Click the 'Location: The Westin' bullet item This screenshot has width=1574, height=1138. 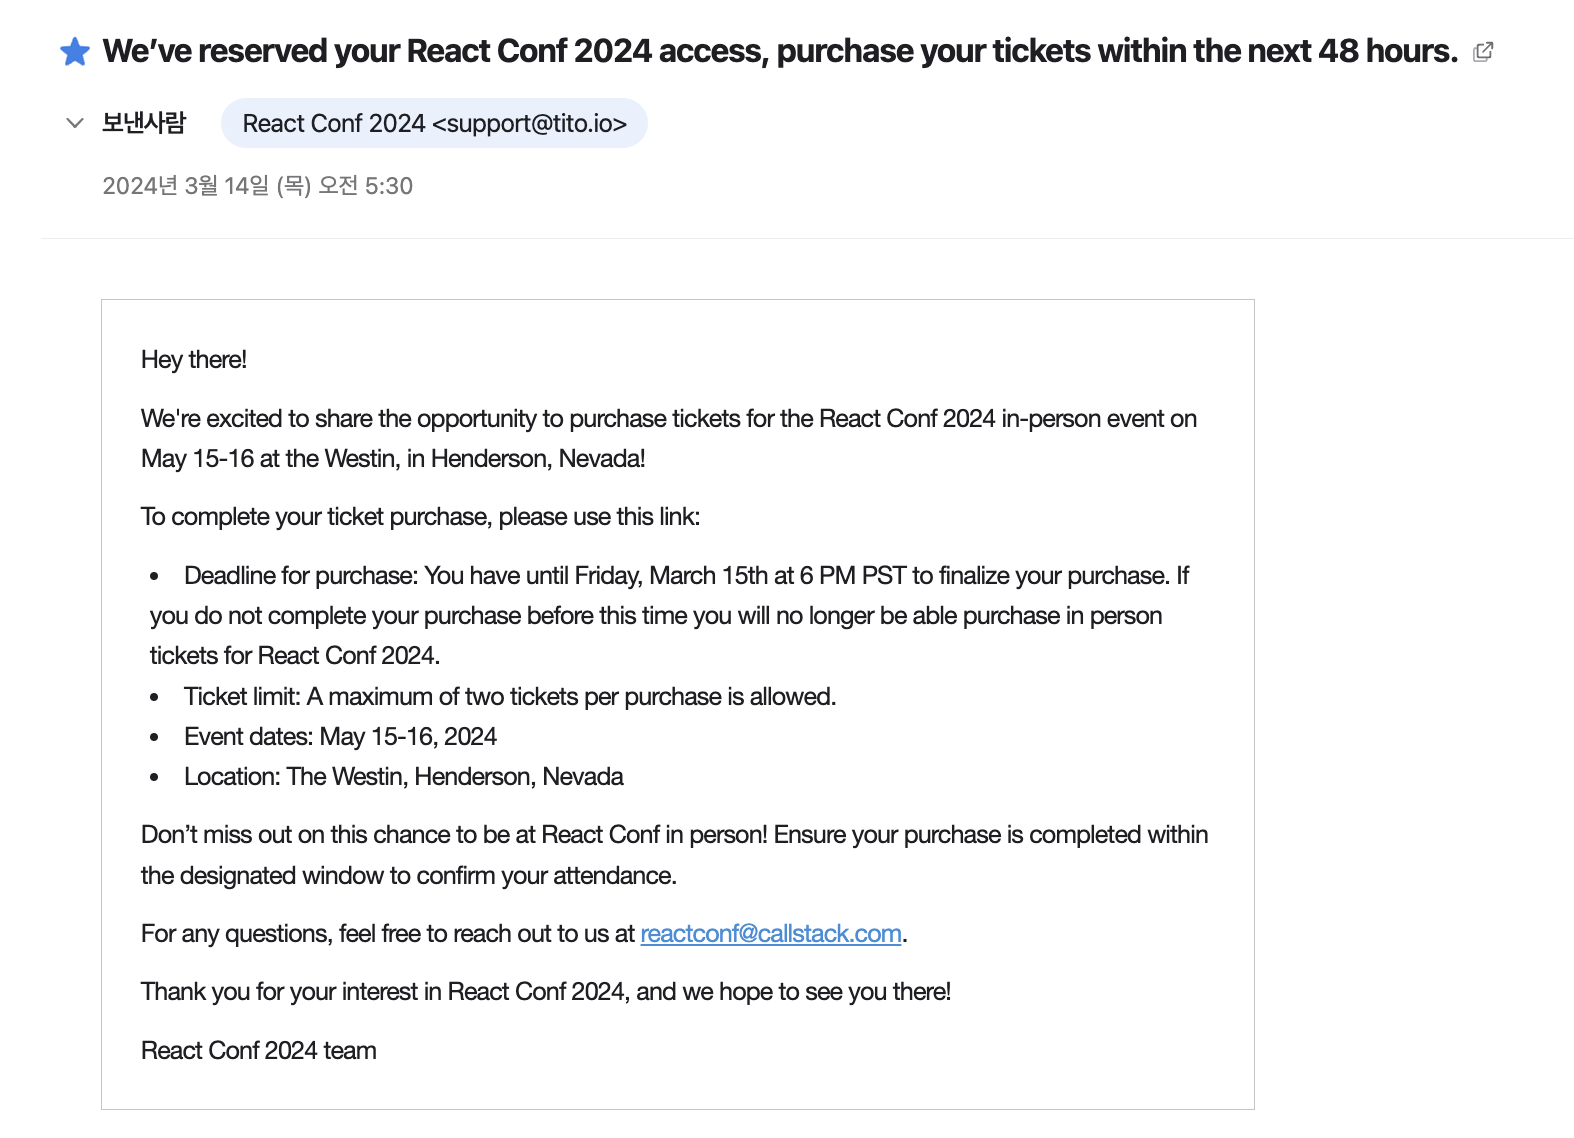403,777
